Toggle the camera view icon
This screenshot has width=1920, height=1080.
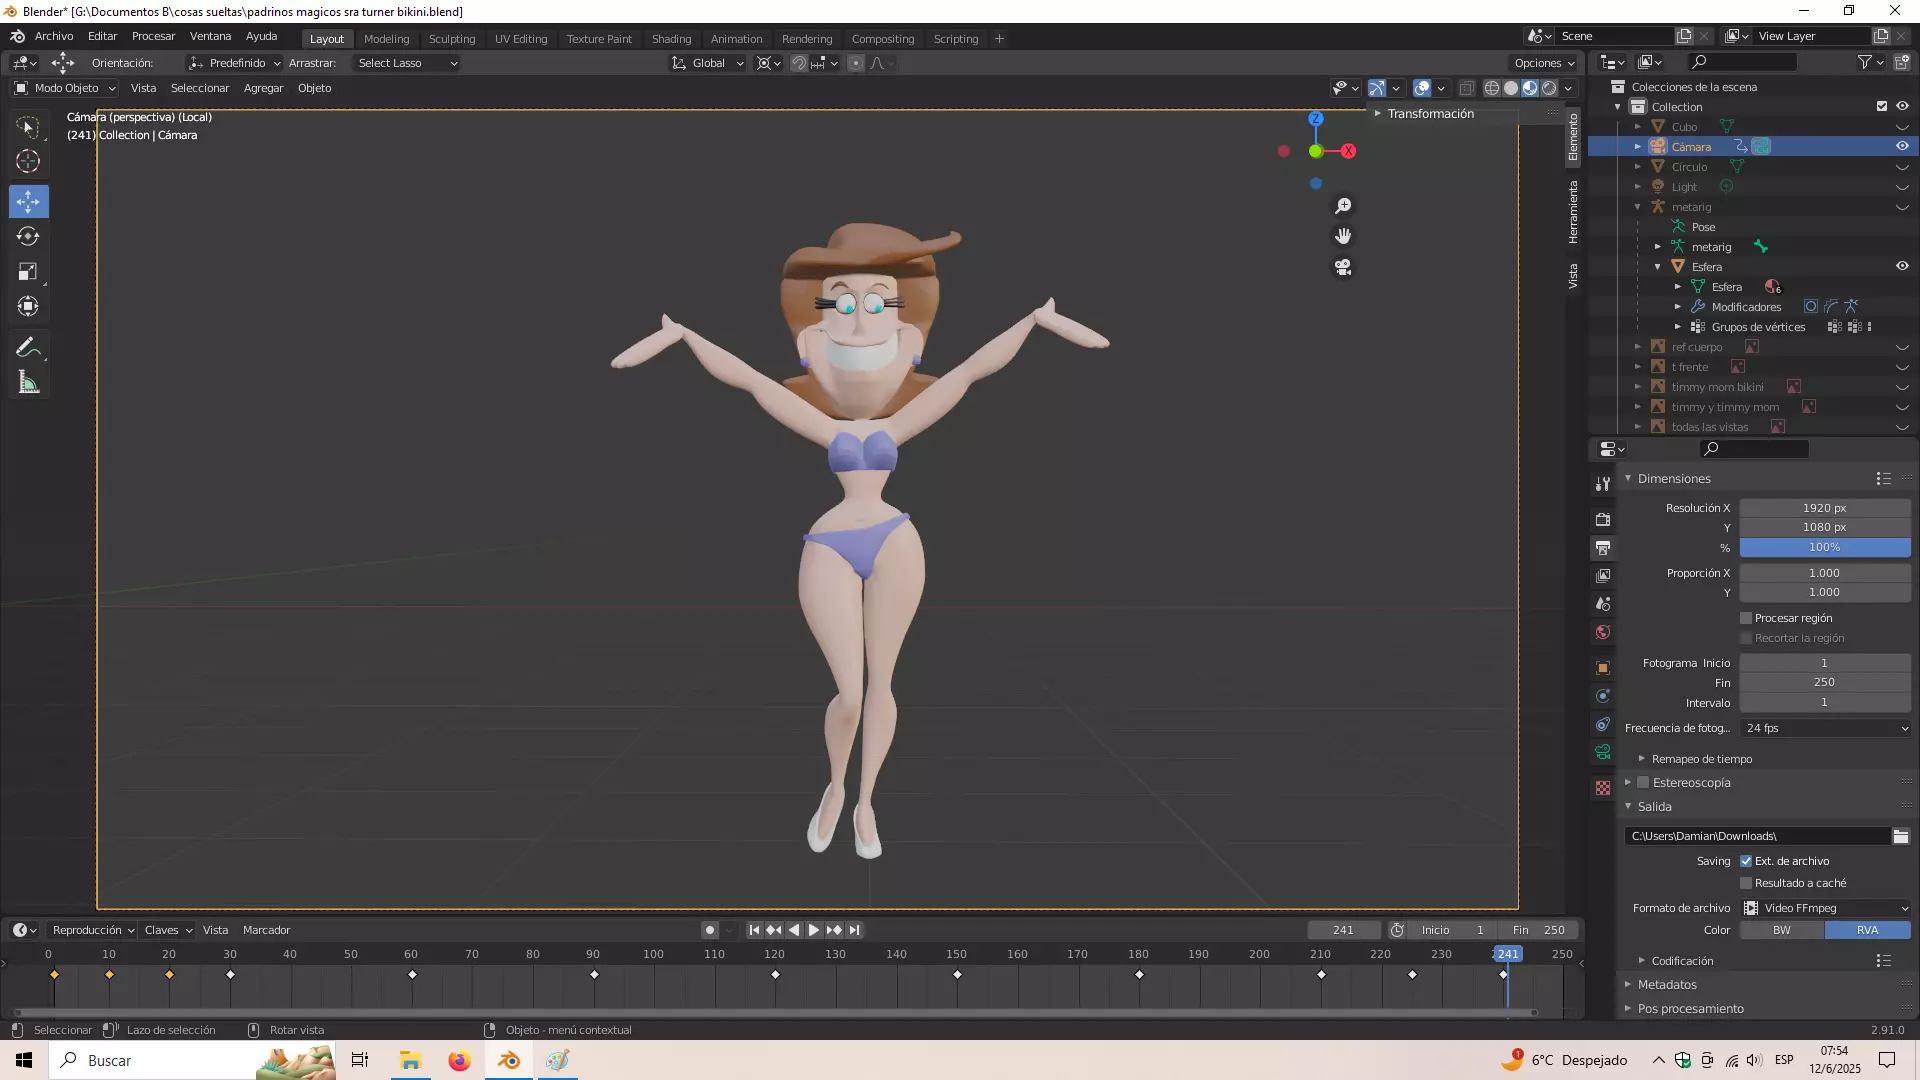coord(1343,267)
